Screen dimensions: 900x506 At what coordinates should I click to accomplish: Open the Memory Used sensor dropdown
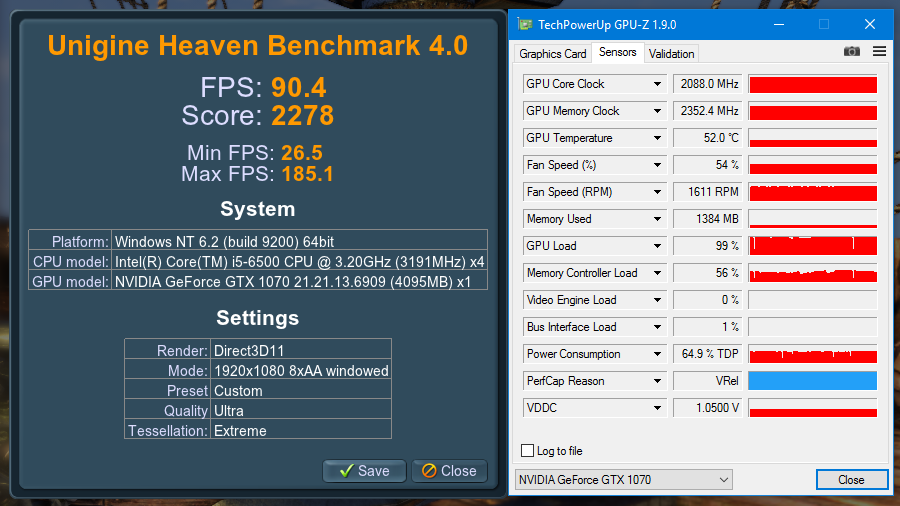click(x=657, y=219)
